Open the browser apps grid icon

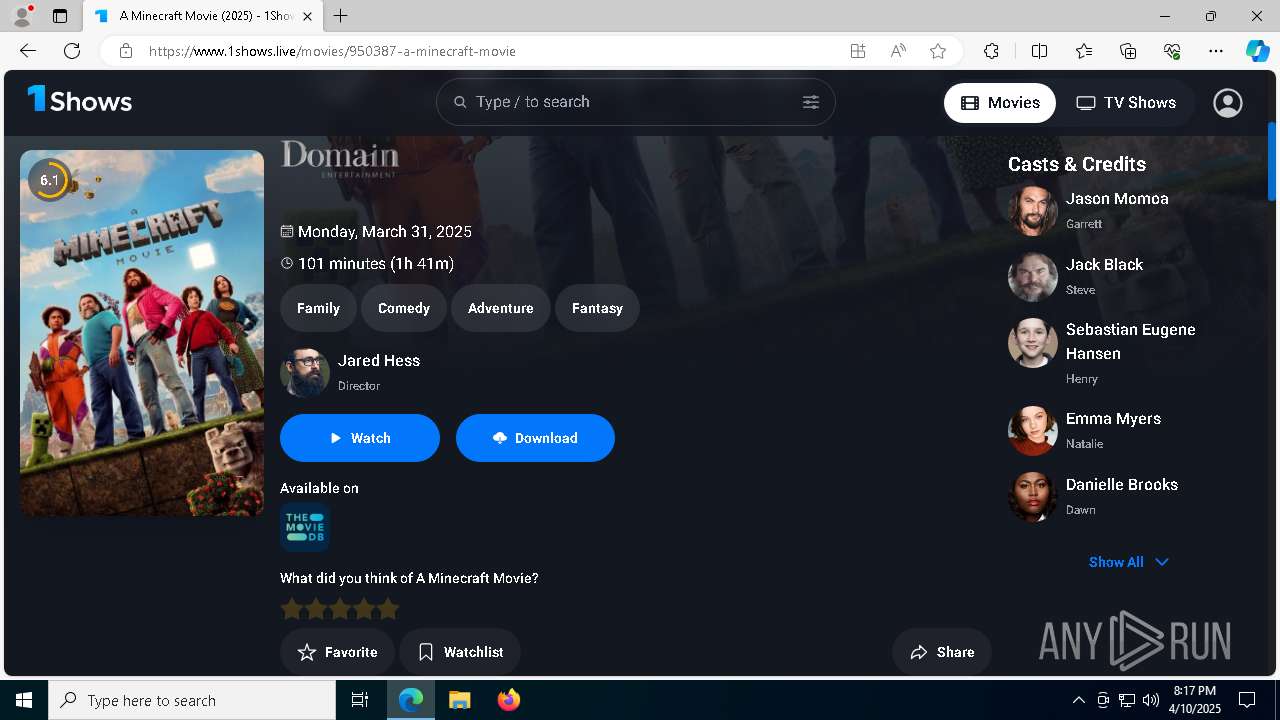pos(857,51)
